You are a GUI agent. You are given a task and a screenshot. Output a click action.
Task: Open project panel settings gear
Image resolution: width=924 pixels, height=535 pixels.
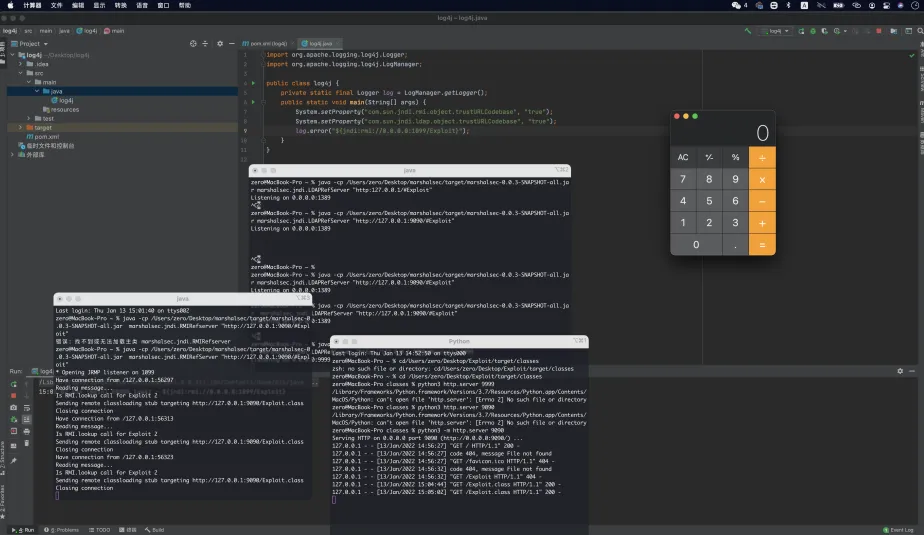220,44
